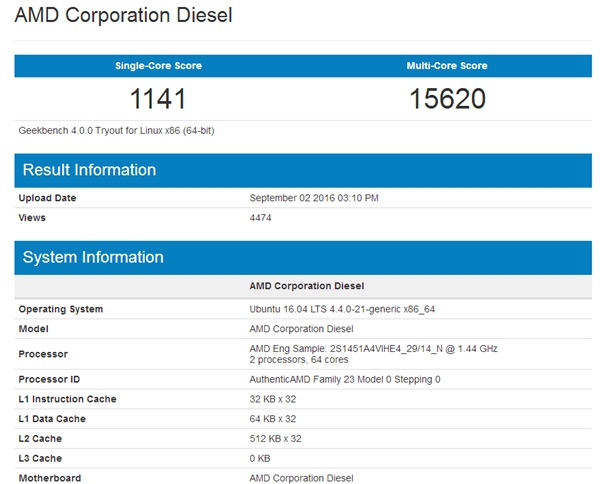Click the Upload Date label
Viewport: 600px width, 484px height.
click(x=47, y=198)
